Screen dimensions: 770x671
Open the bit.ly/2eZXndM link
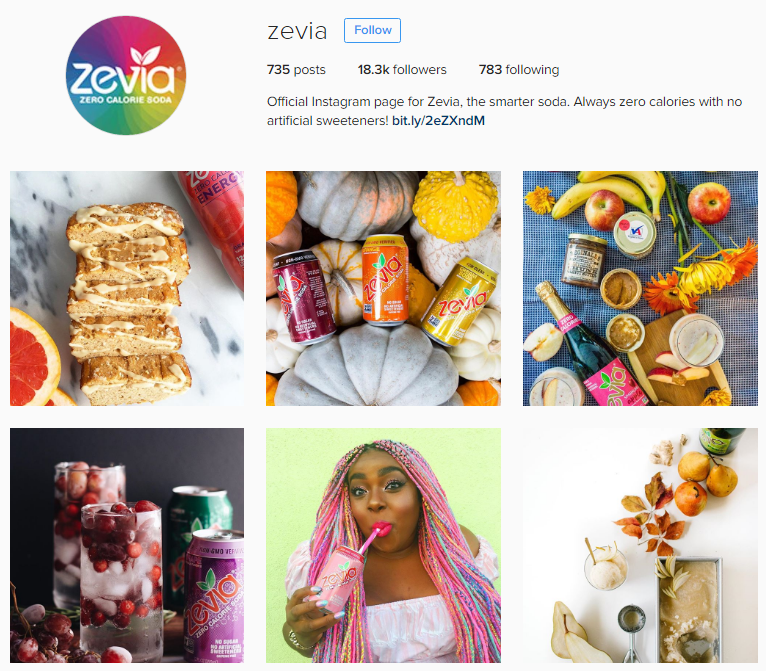coord(438,120)
